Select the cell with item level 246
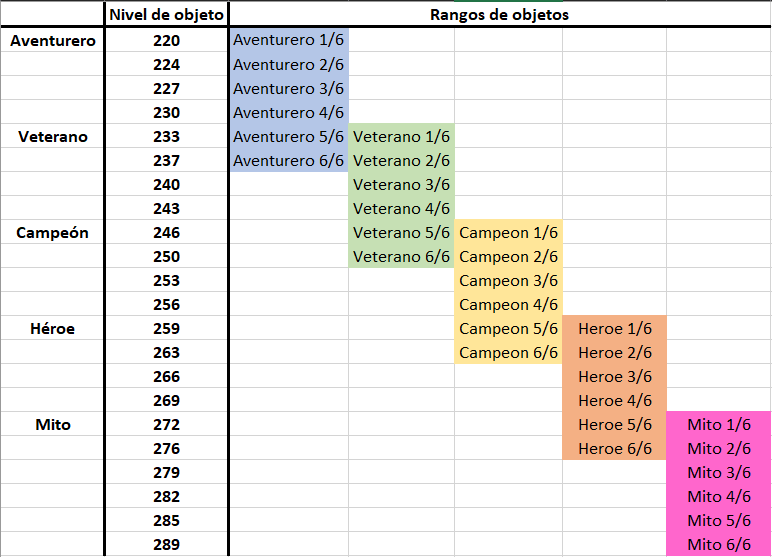772x557 pixels. pyautogui.click(x=167, y=233)
